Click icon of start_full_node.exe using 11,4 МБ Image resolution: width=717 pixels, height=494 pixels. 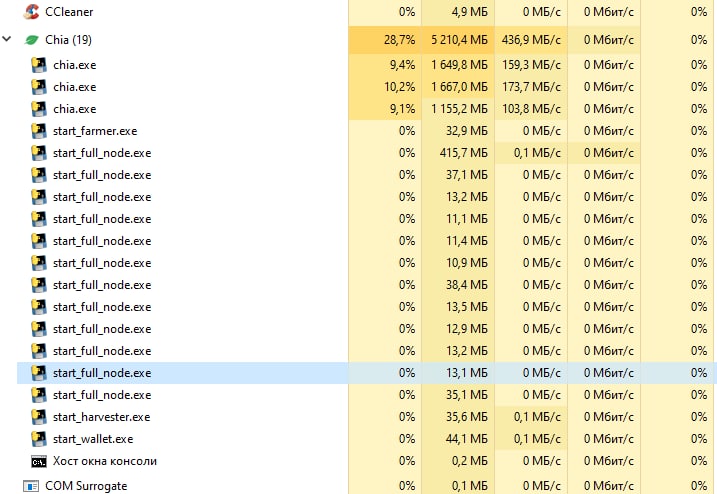point(39,241)
